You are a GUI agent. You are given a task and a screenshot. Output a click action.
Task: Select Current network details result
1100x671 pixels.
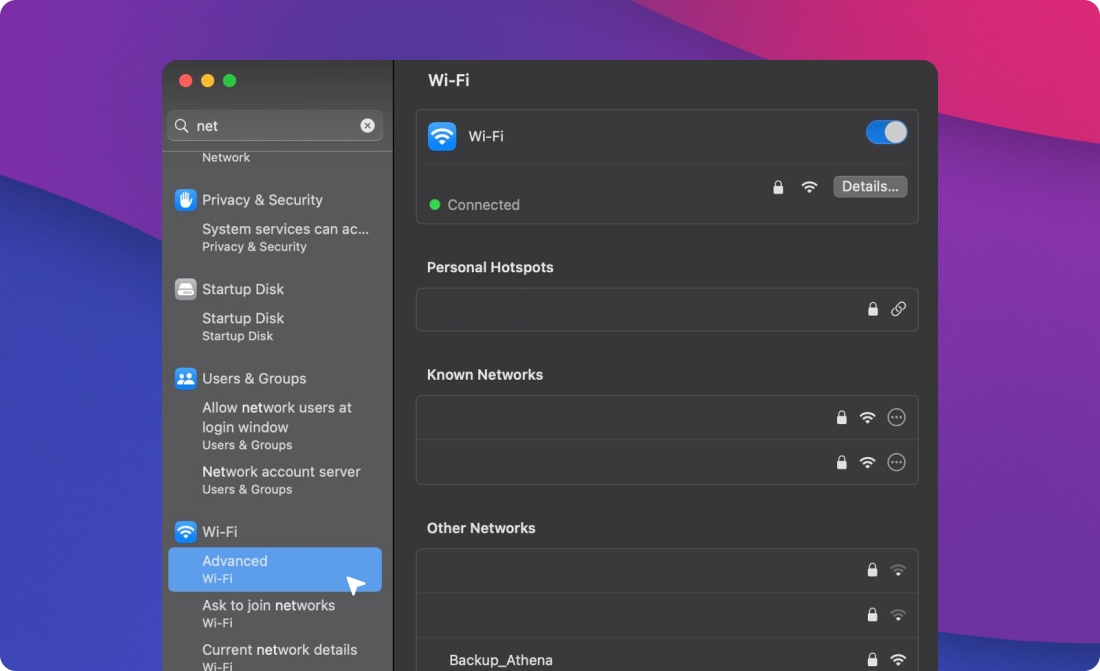click(x=279, y=655)
